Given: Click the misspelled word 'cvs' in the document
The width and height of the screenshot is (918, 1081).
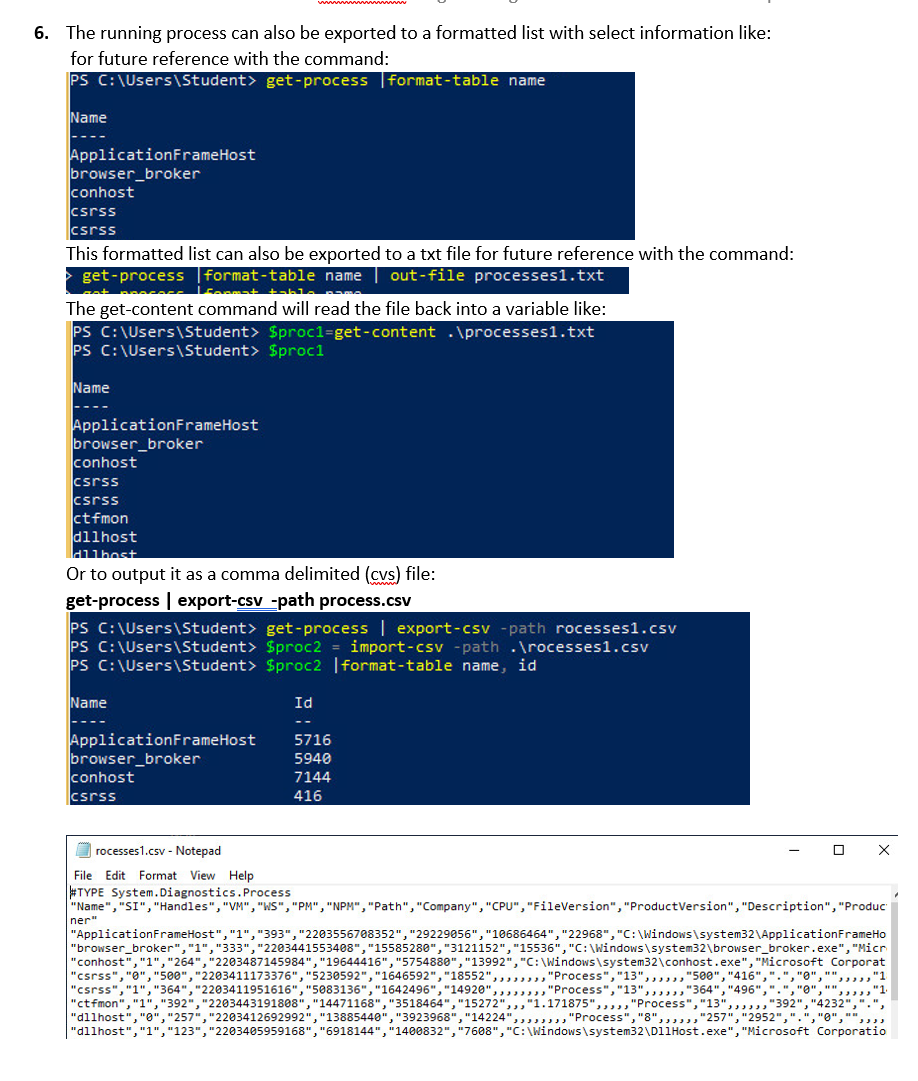Looking at the screenshot, I should (384, 574).
